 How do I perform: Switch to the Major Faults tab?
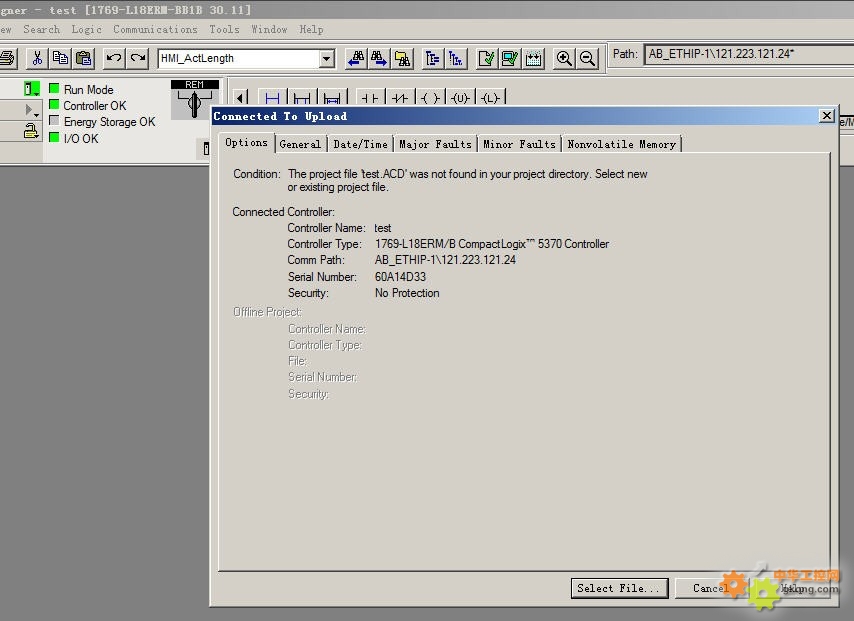(x=435, y=144)
